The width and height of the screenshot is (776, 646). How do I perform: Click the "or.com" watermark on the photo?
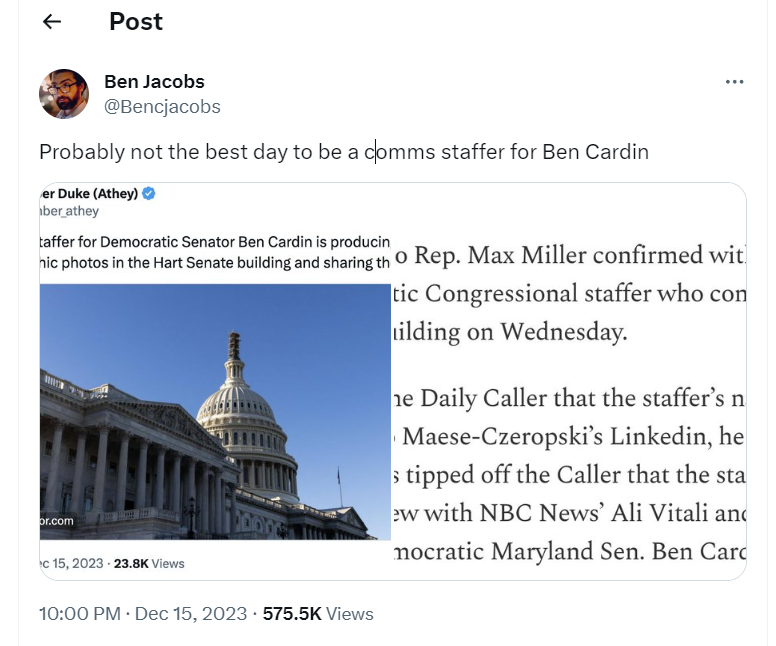(59, 522)
